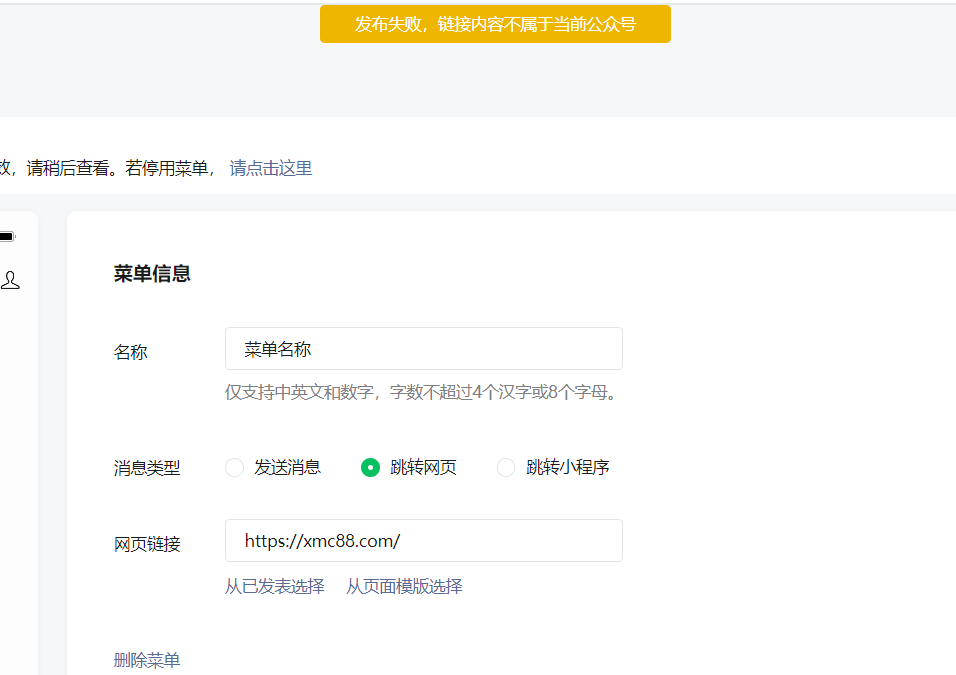Click the 跳转小程序 label text

(x=568, y=467)
